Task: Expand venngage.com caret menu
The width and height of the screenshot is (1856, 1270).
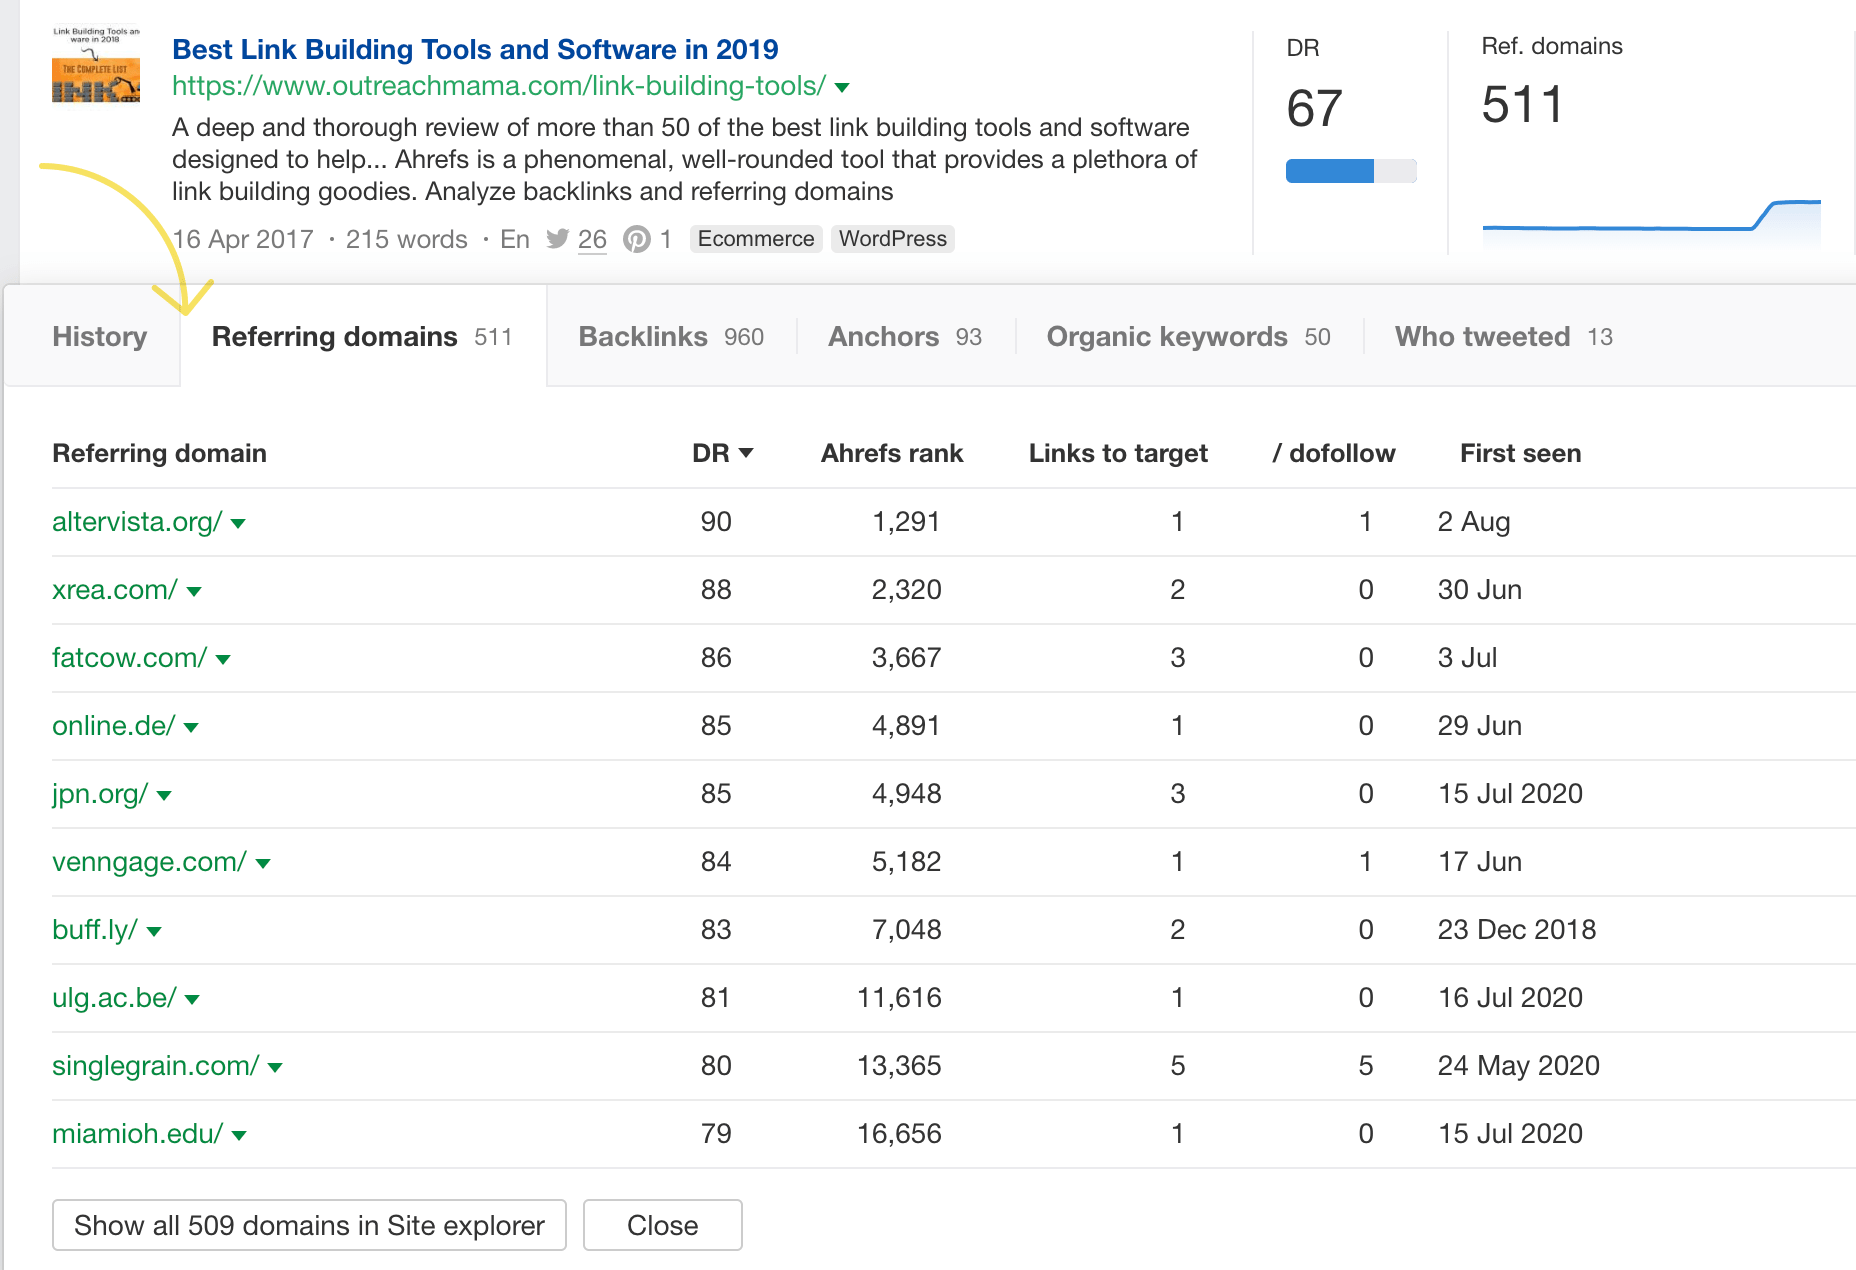Action: tap(263, 863)
